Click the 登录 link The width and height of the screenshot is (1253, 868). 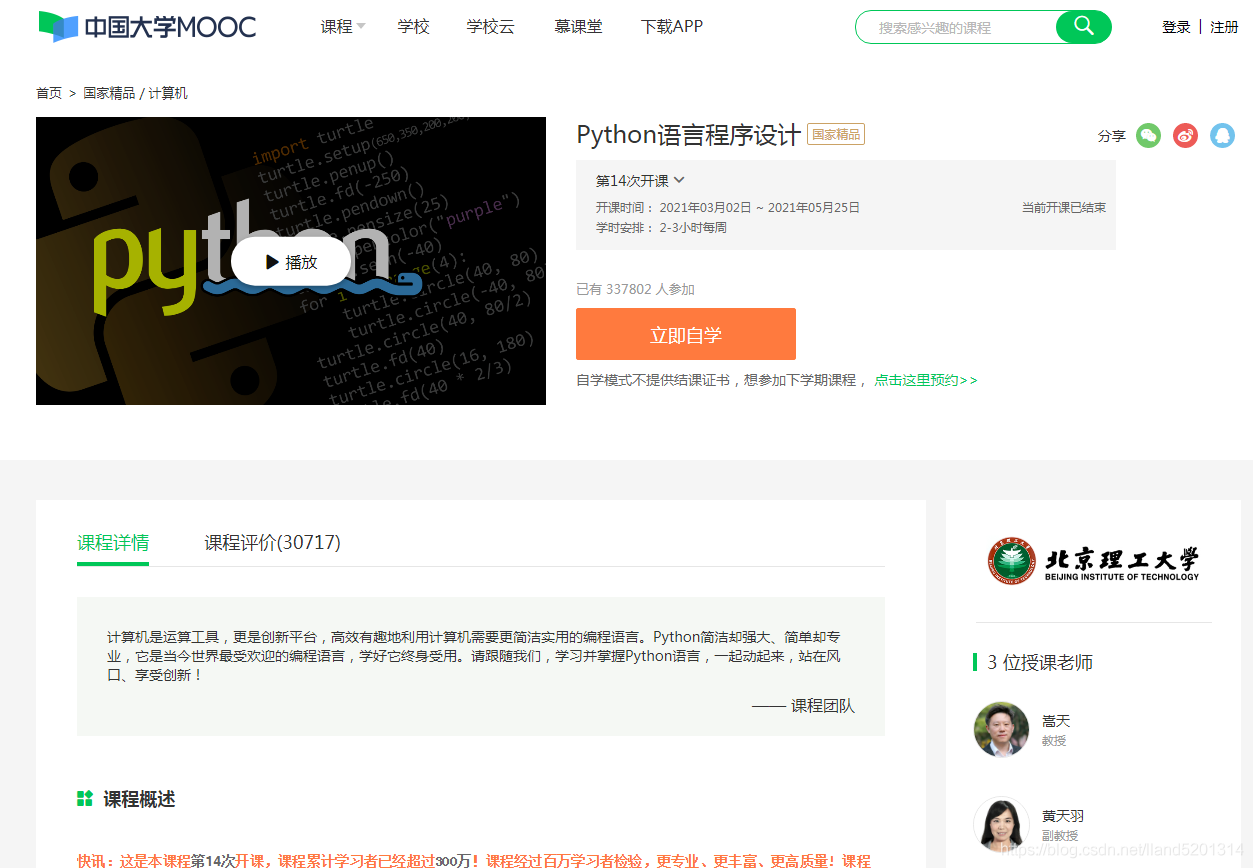[x=1176, y=27]
